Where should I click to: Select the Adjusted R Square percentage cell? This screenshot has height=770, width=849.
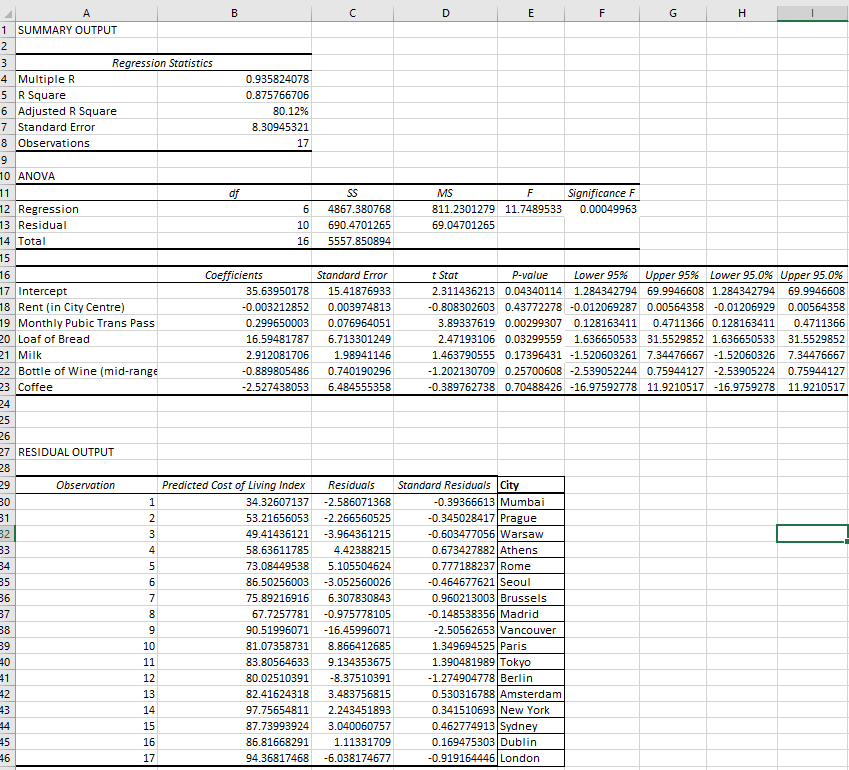tap(233, 111)
